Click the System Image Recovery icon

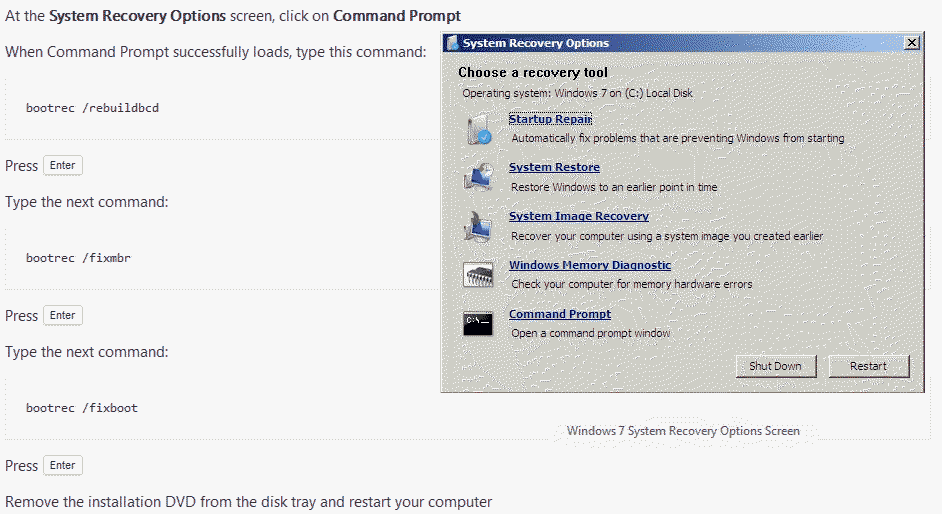(479, 227)
